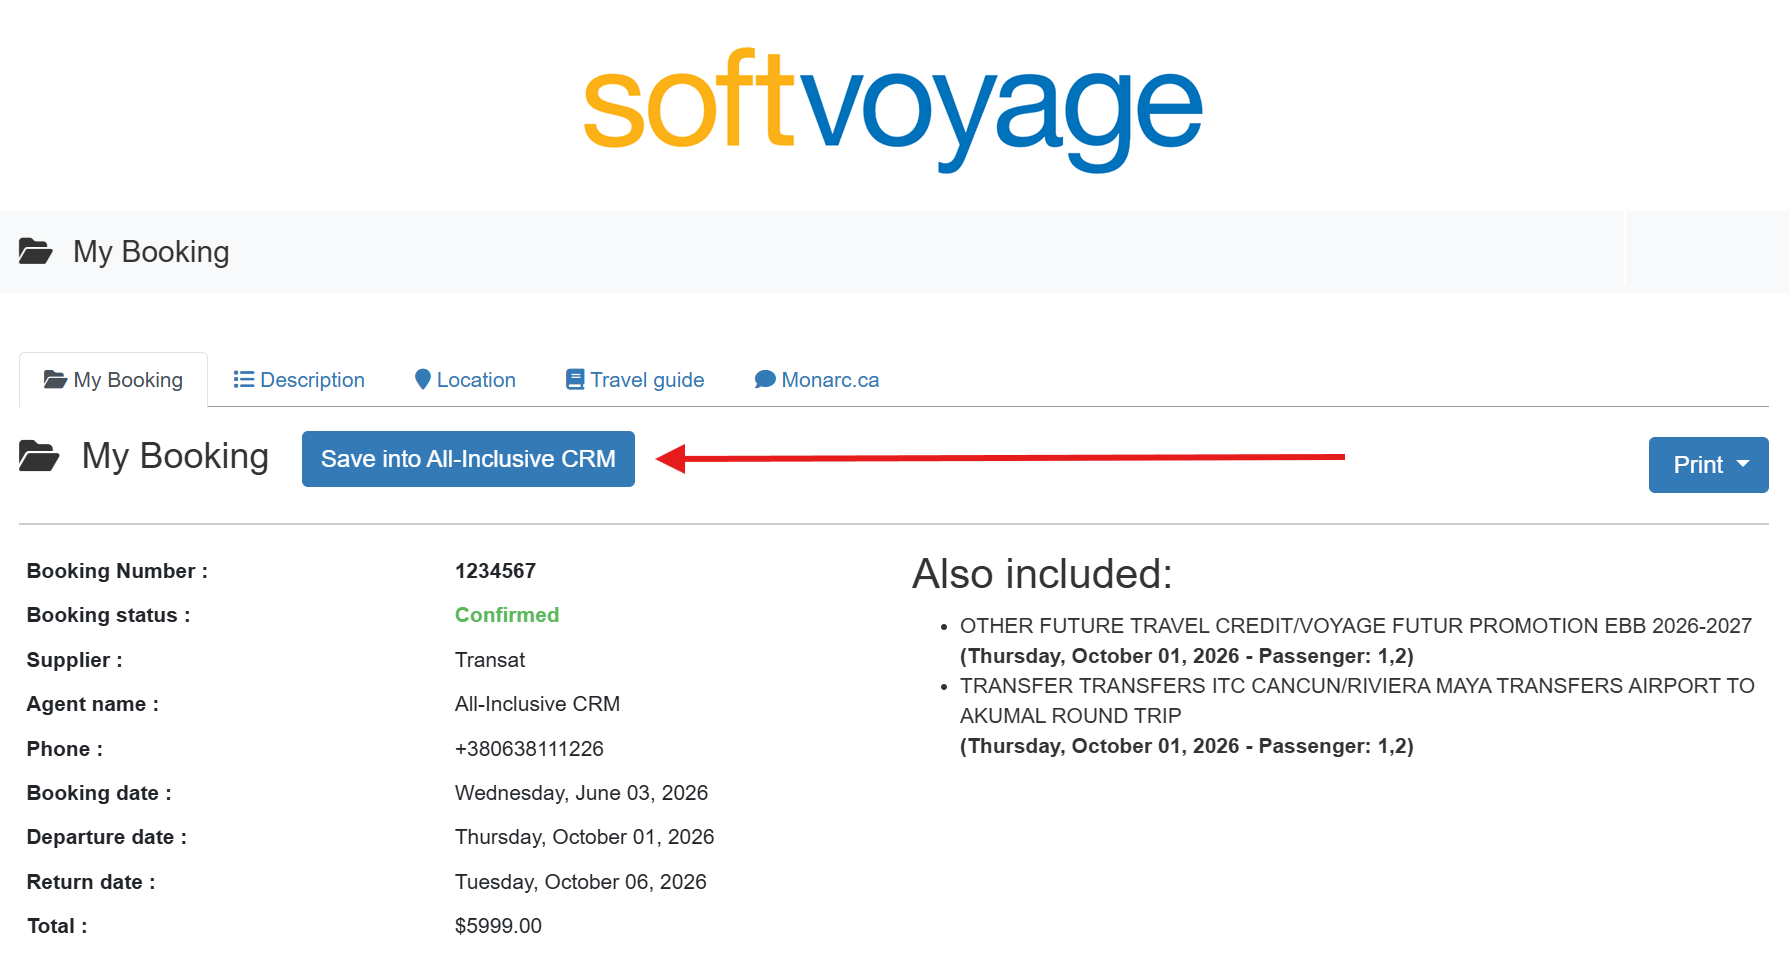Open the Monarc.ca tab
This screenshot has height=953, width=1789.
[817, 380]
